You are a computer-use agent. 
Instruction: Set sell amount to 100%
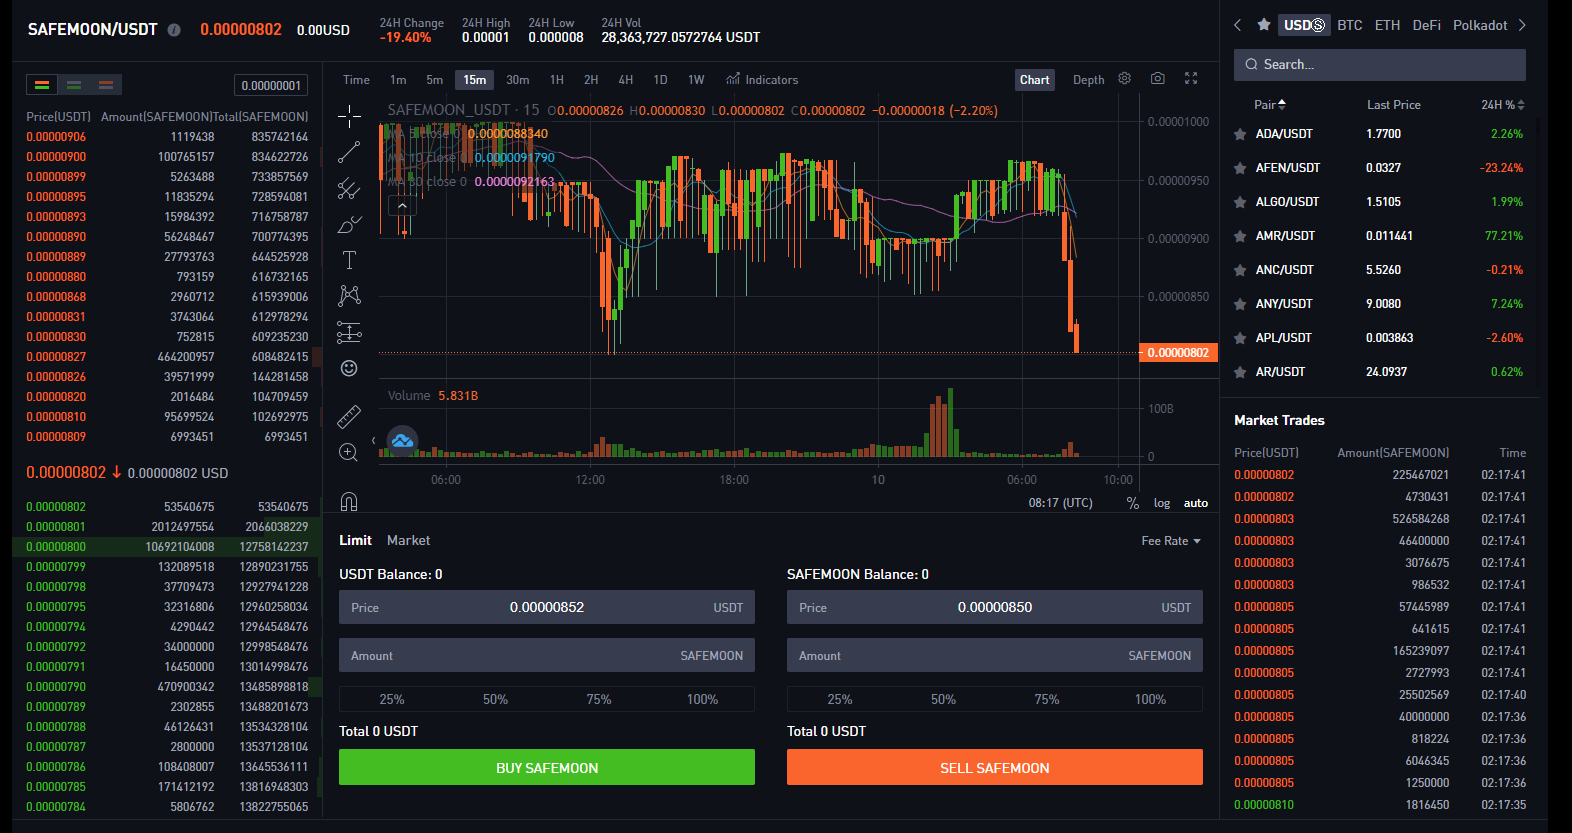1150,699
